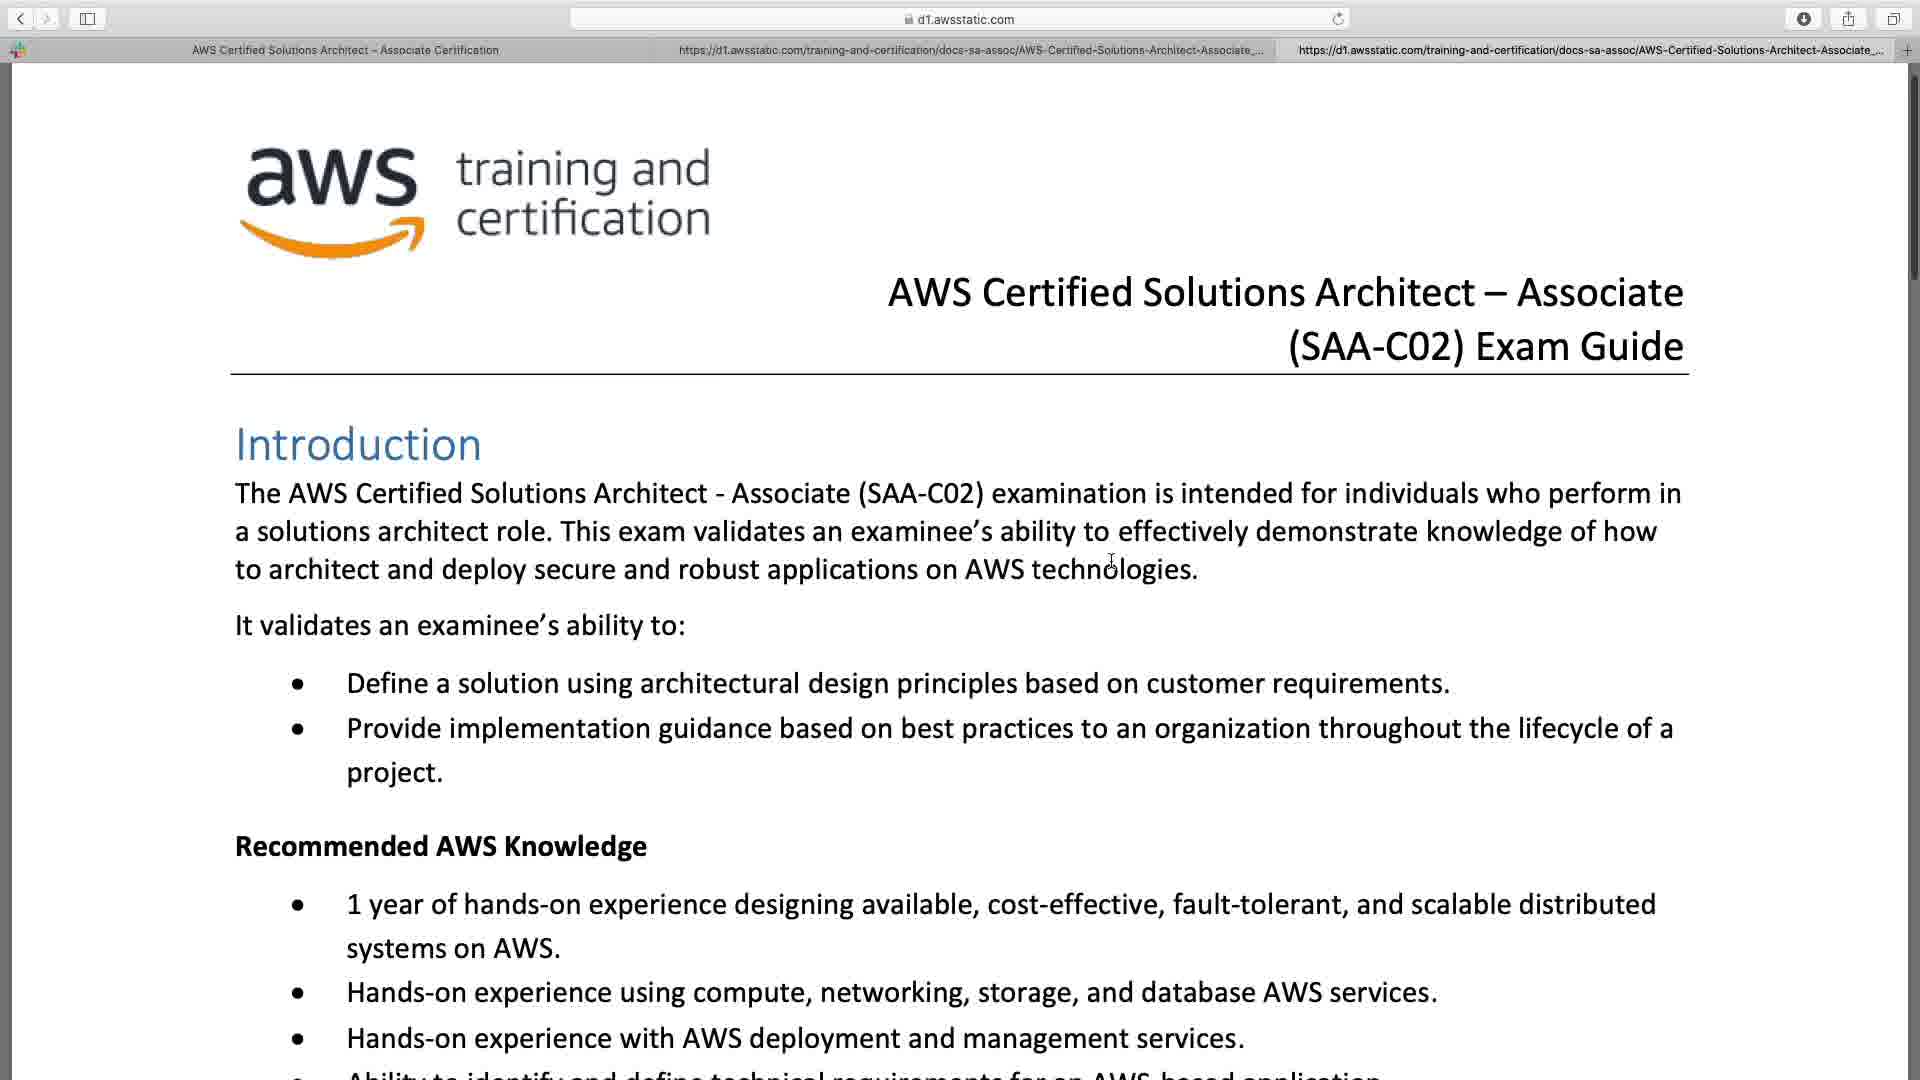Select the rightmost active exam guide tab
The image size is (1920, 1080).
1590,50
